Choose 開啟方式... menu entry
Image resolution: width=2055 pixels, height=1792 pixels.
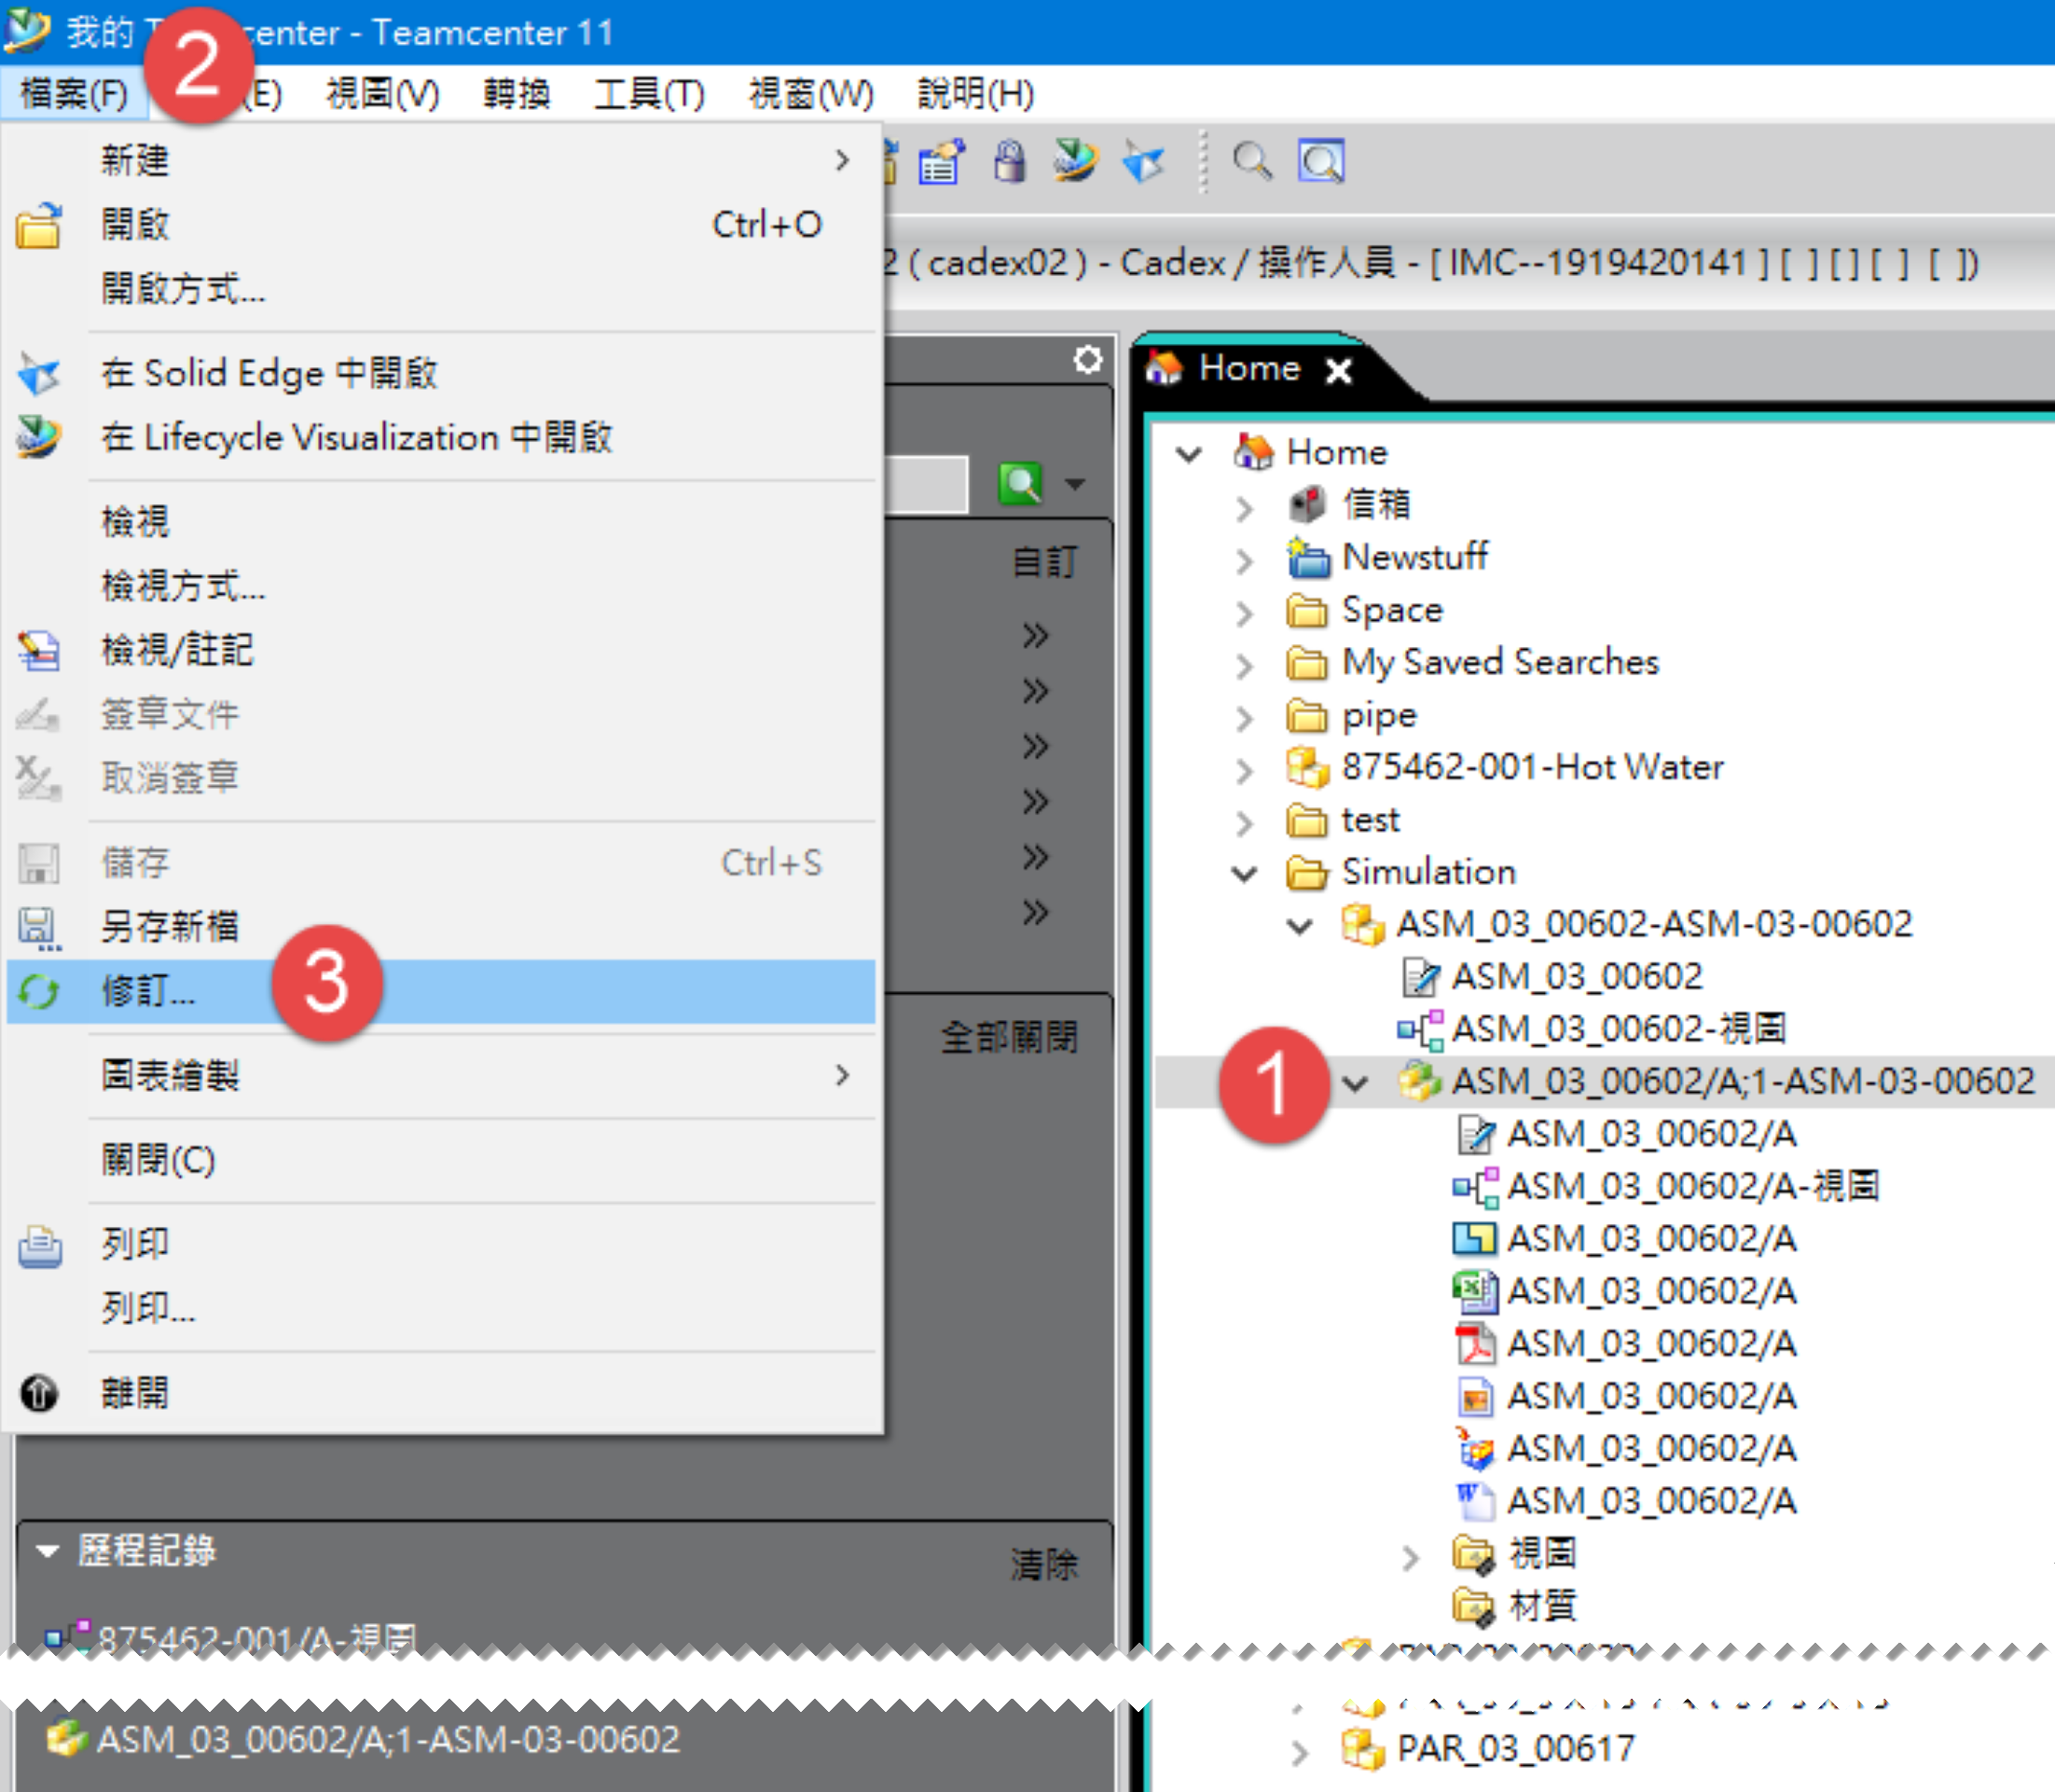pyautogui.click(x=441, y=289)
